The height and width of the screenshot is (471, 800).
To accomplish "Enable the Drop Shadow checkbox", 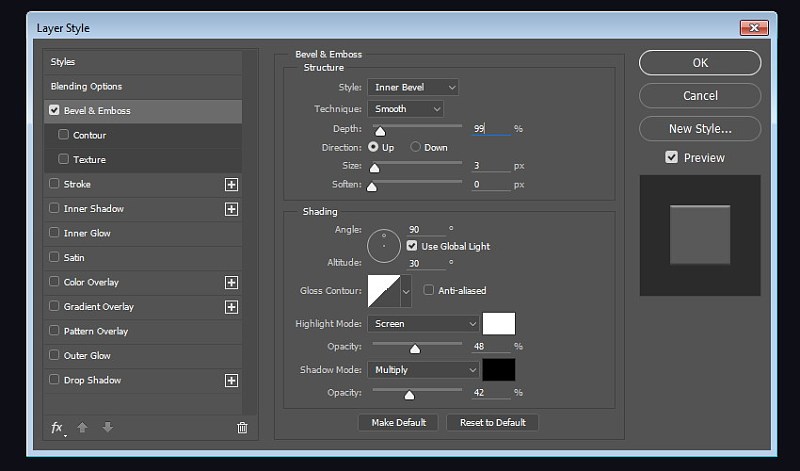I will [54, 379].
